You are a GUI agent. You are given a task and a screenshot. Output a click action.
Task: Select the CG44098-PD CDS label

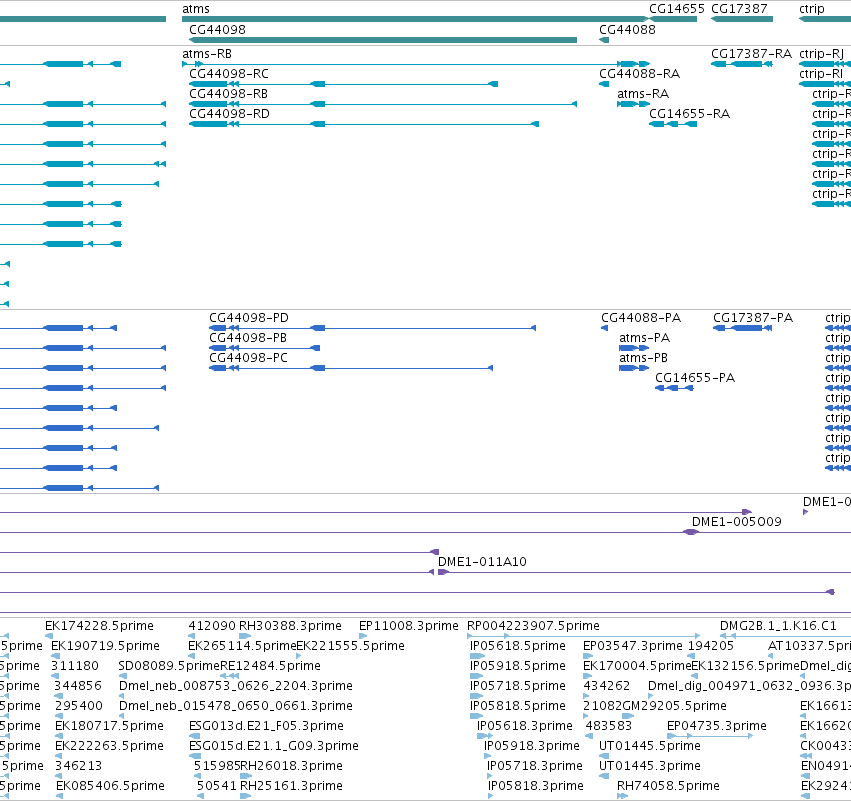(x=249, y=317)
